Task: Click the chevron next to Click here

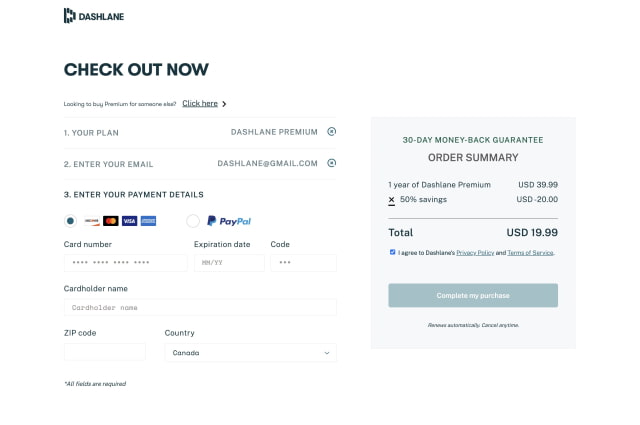Action: (224, 104)
